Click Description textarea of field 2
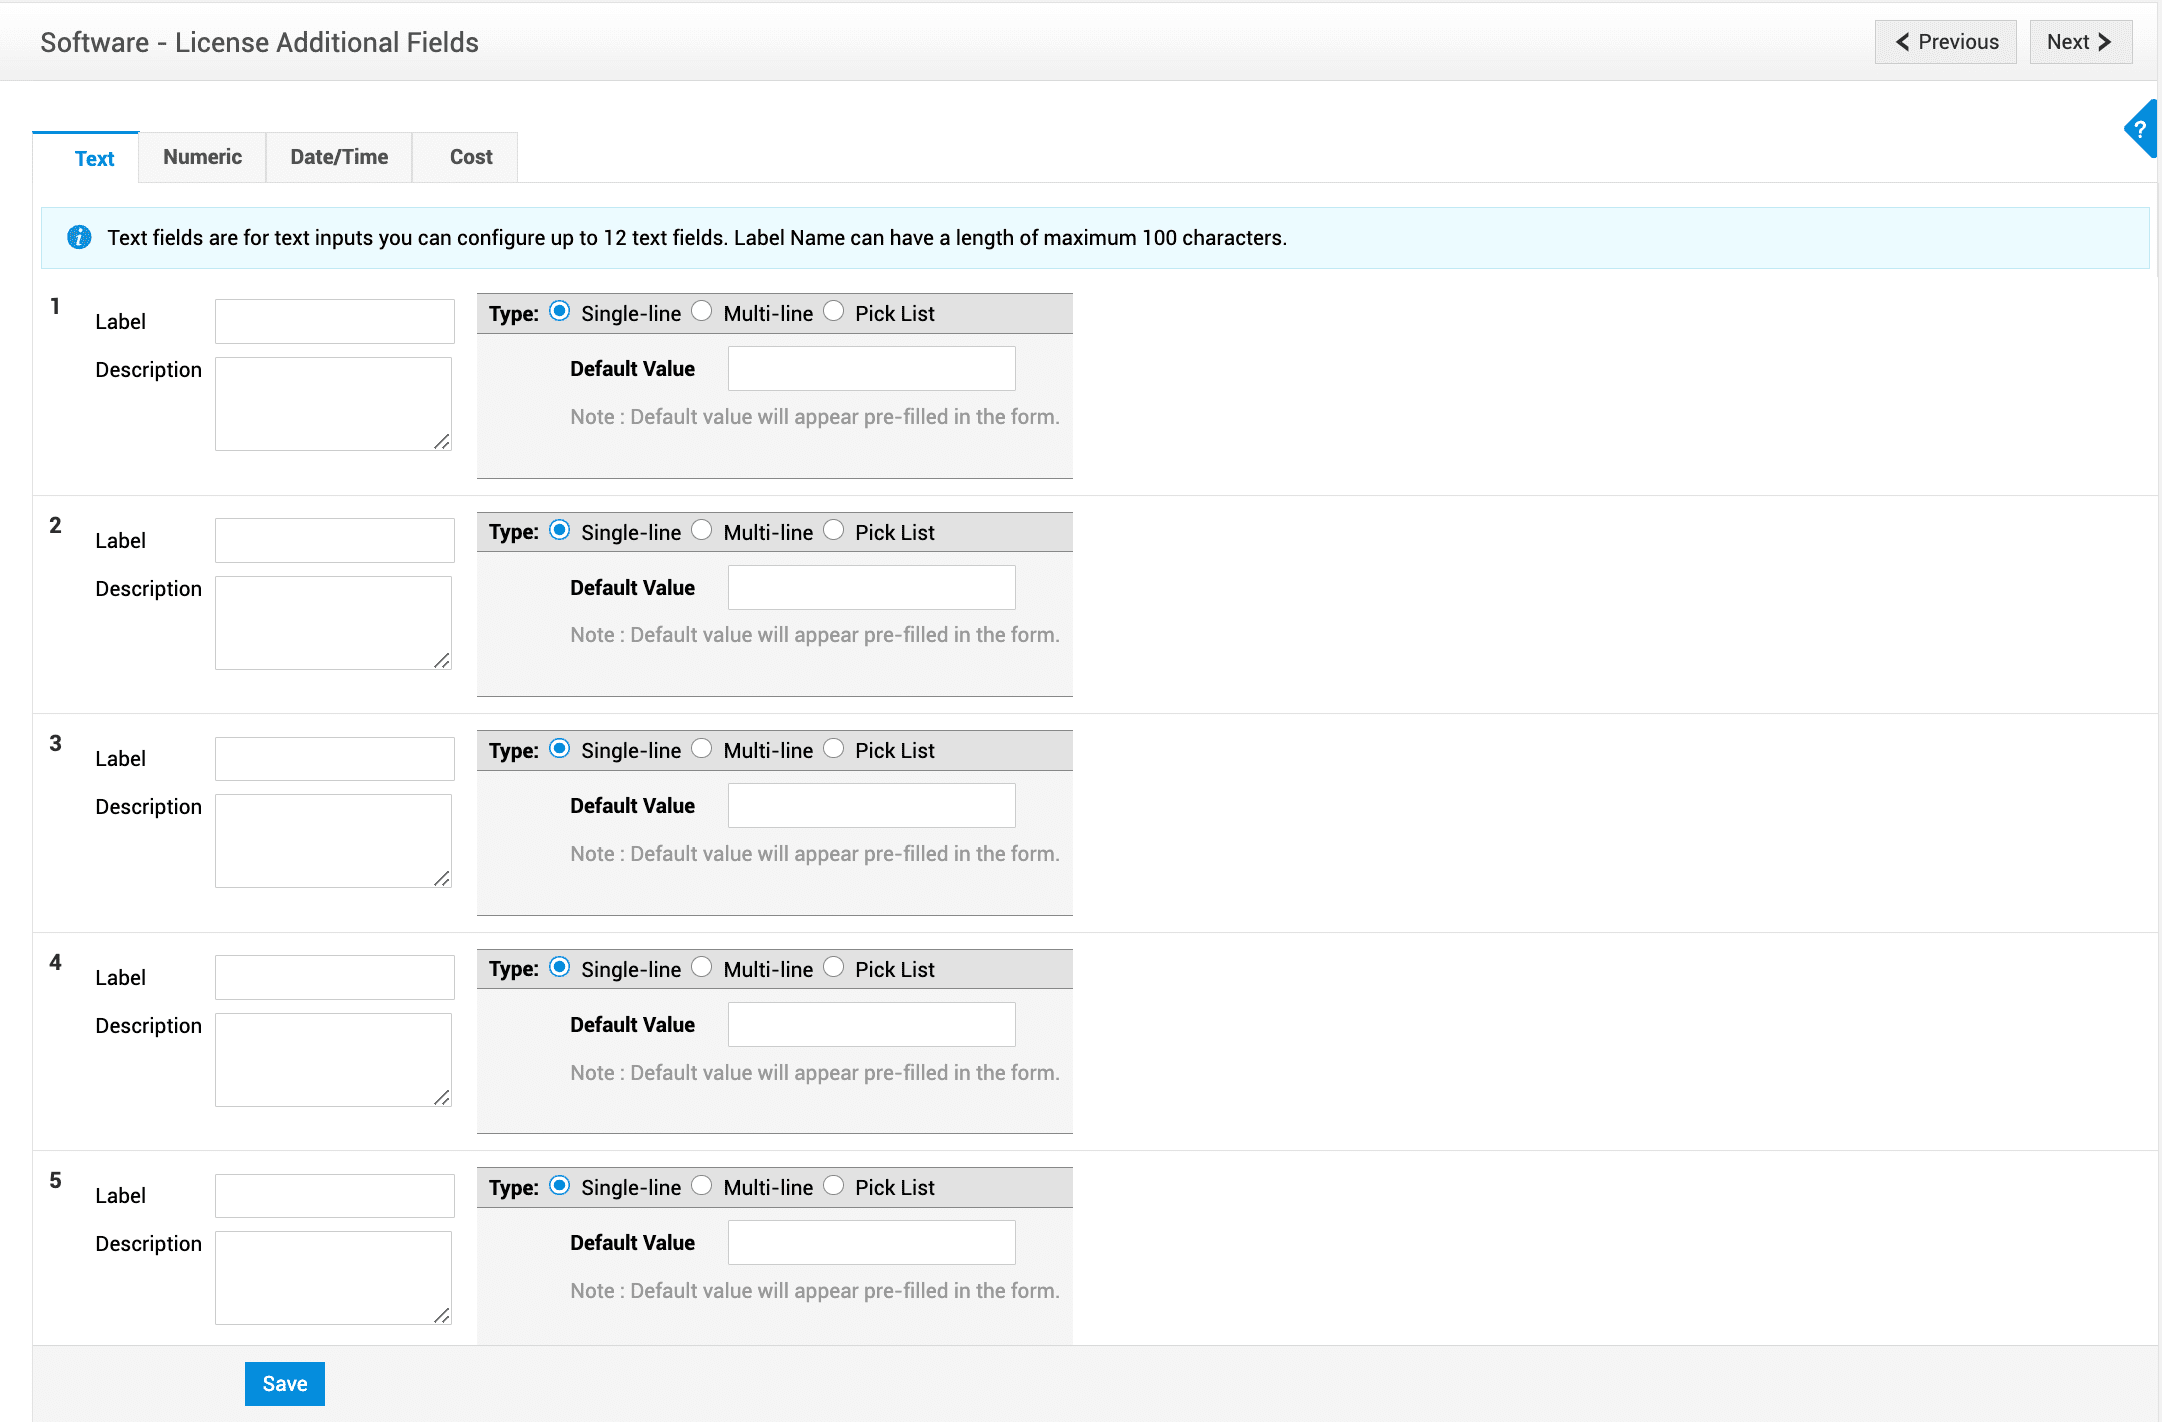 tap(333, 622)
